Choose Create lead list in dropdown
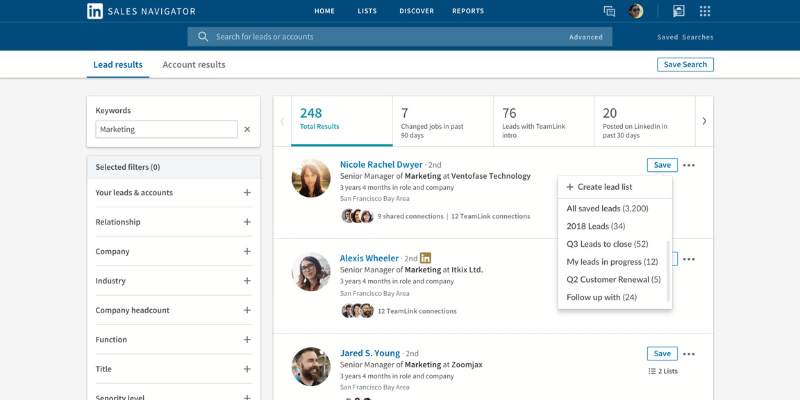This screenshot has height=400, width=800. (615, 187)
